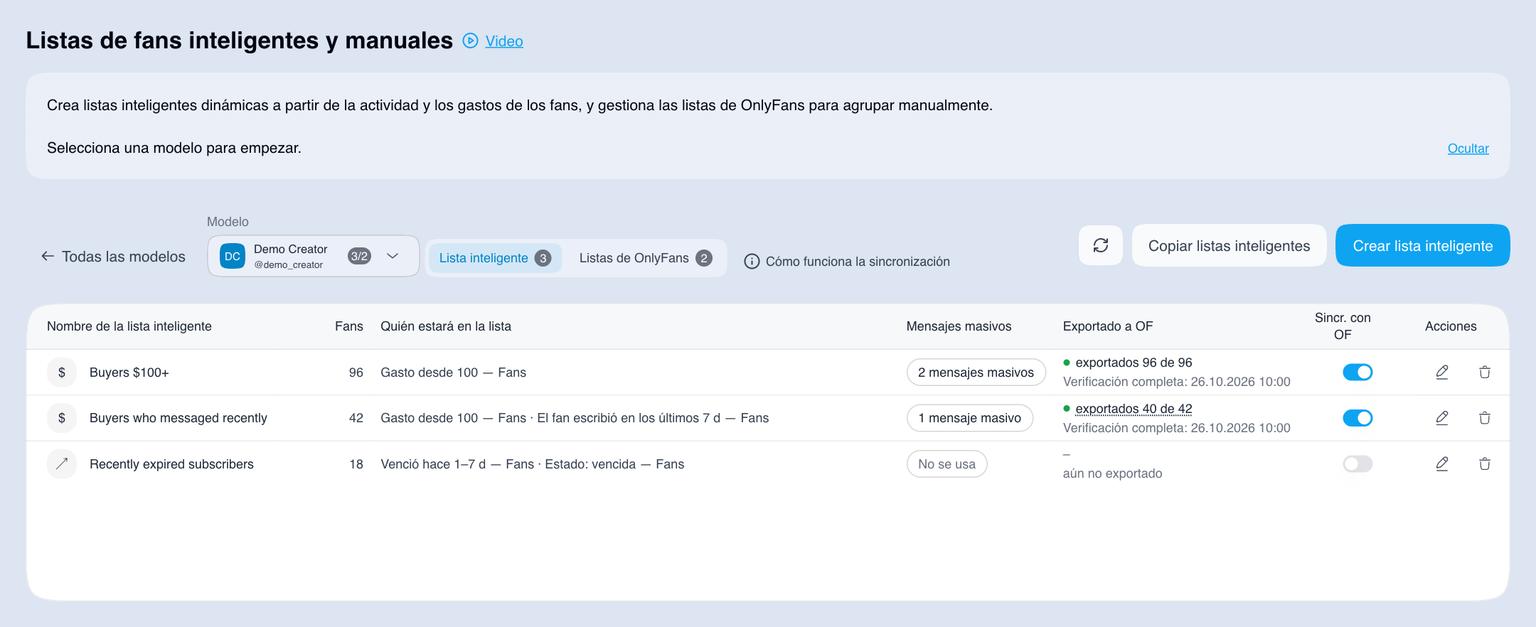Click Recently expired subscribers name
The height and width of the screenshot is (627, 1536).
click(171, 464)
